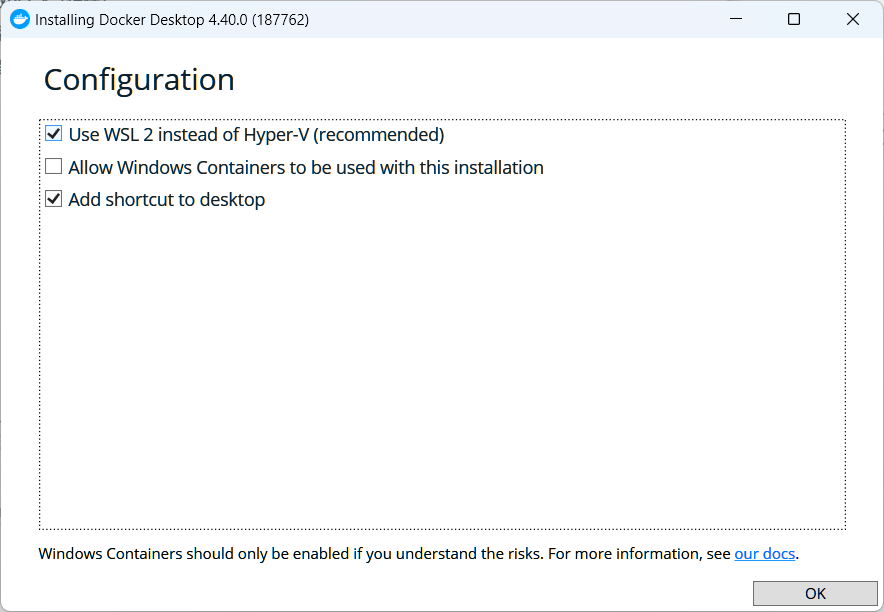Close the Docker Desktop installer
The image size is (884, 612).
[853, 19]
